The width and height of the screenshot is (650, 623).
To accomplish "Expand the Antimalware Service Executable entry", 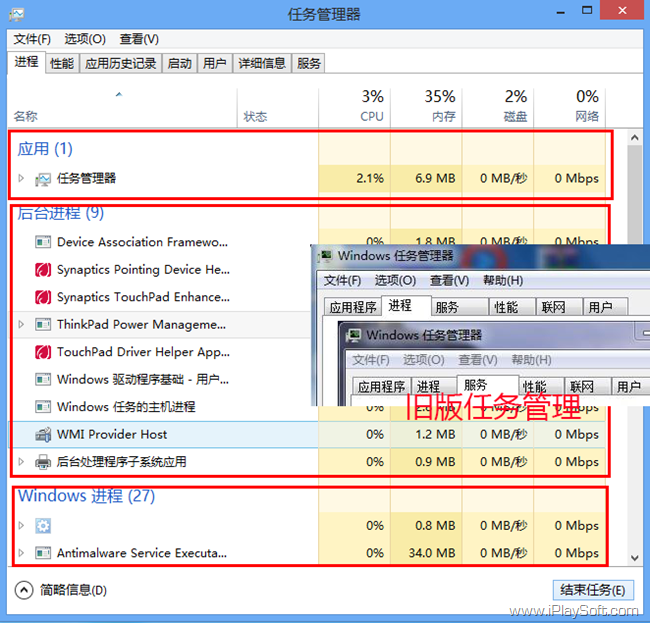I will (x=21, y=553).
